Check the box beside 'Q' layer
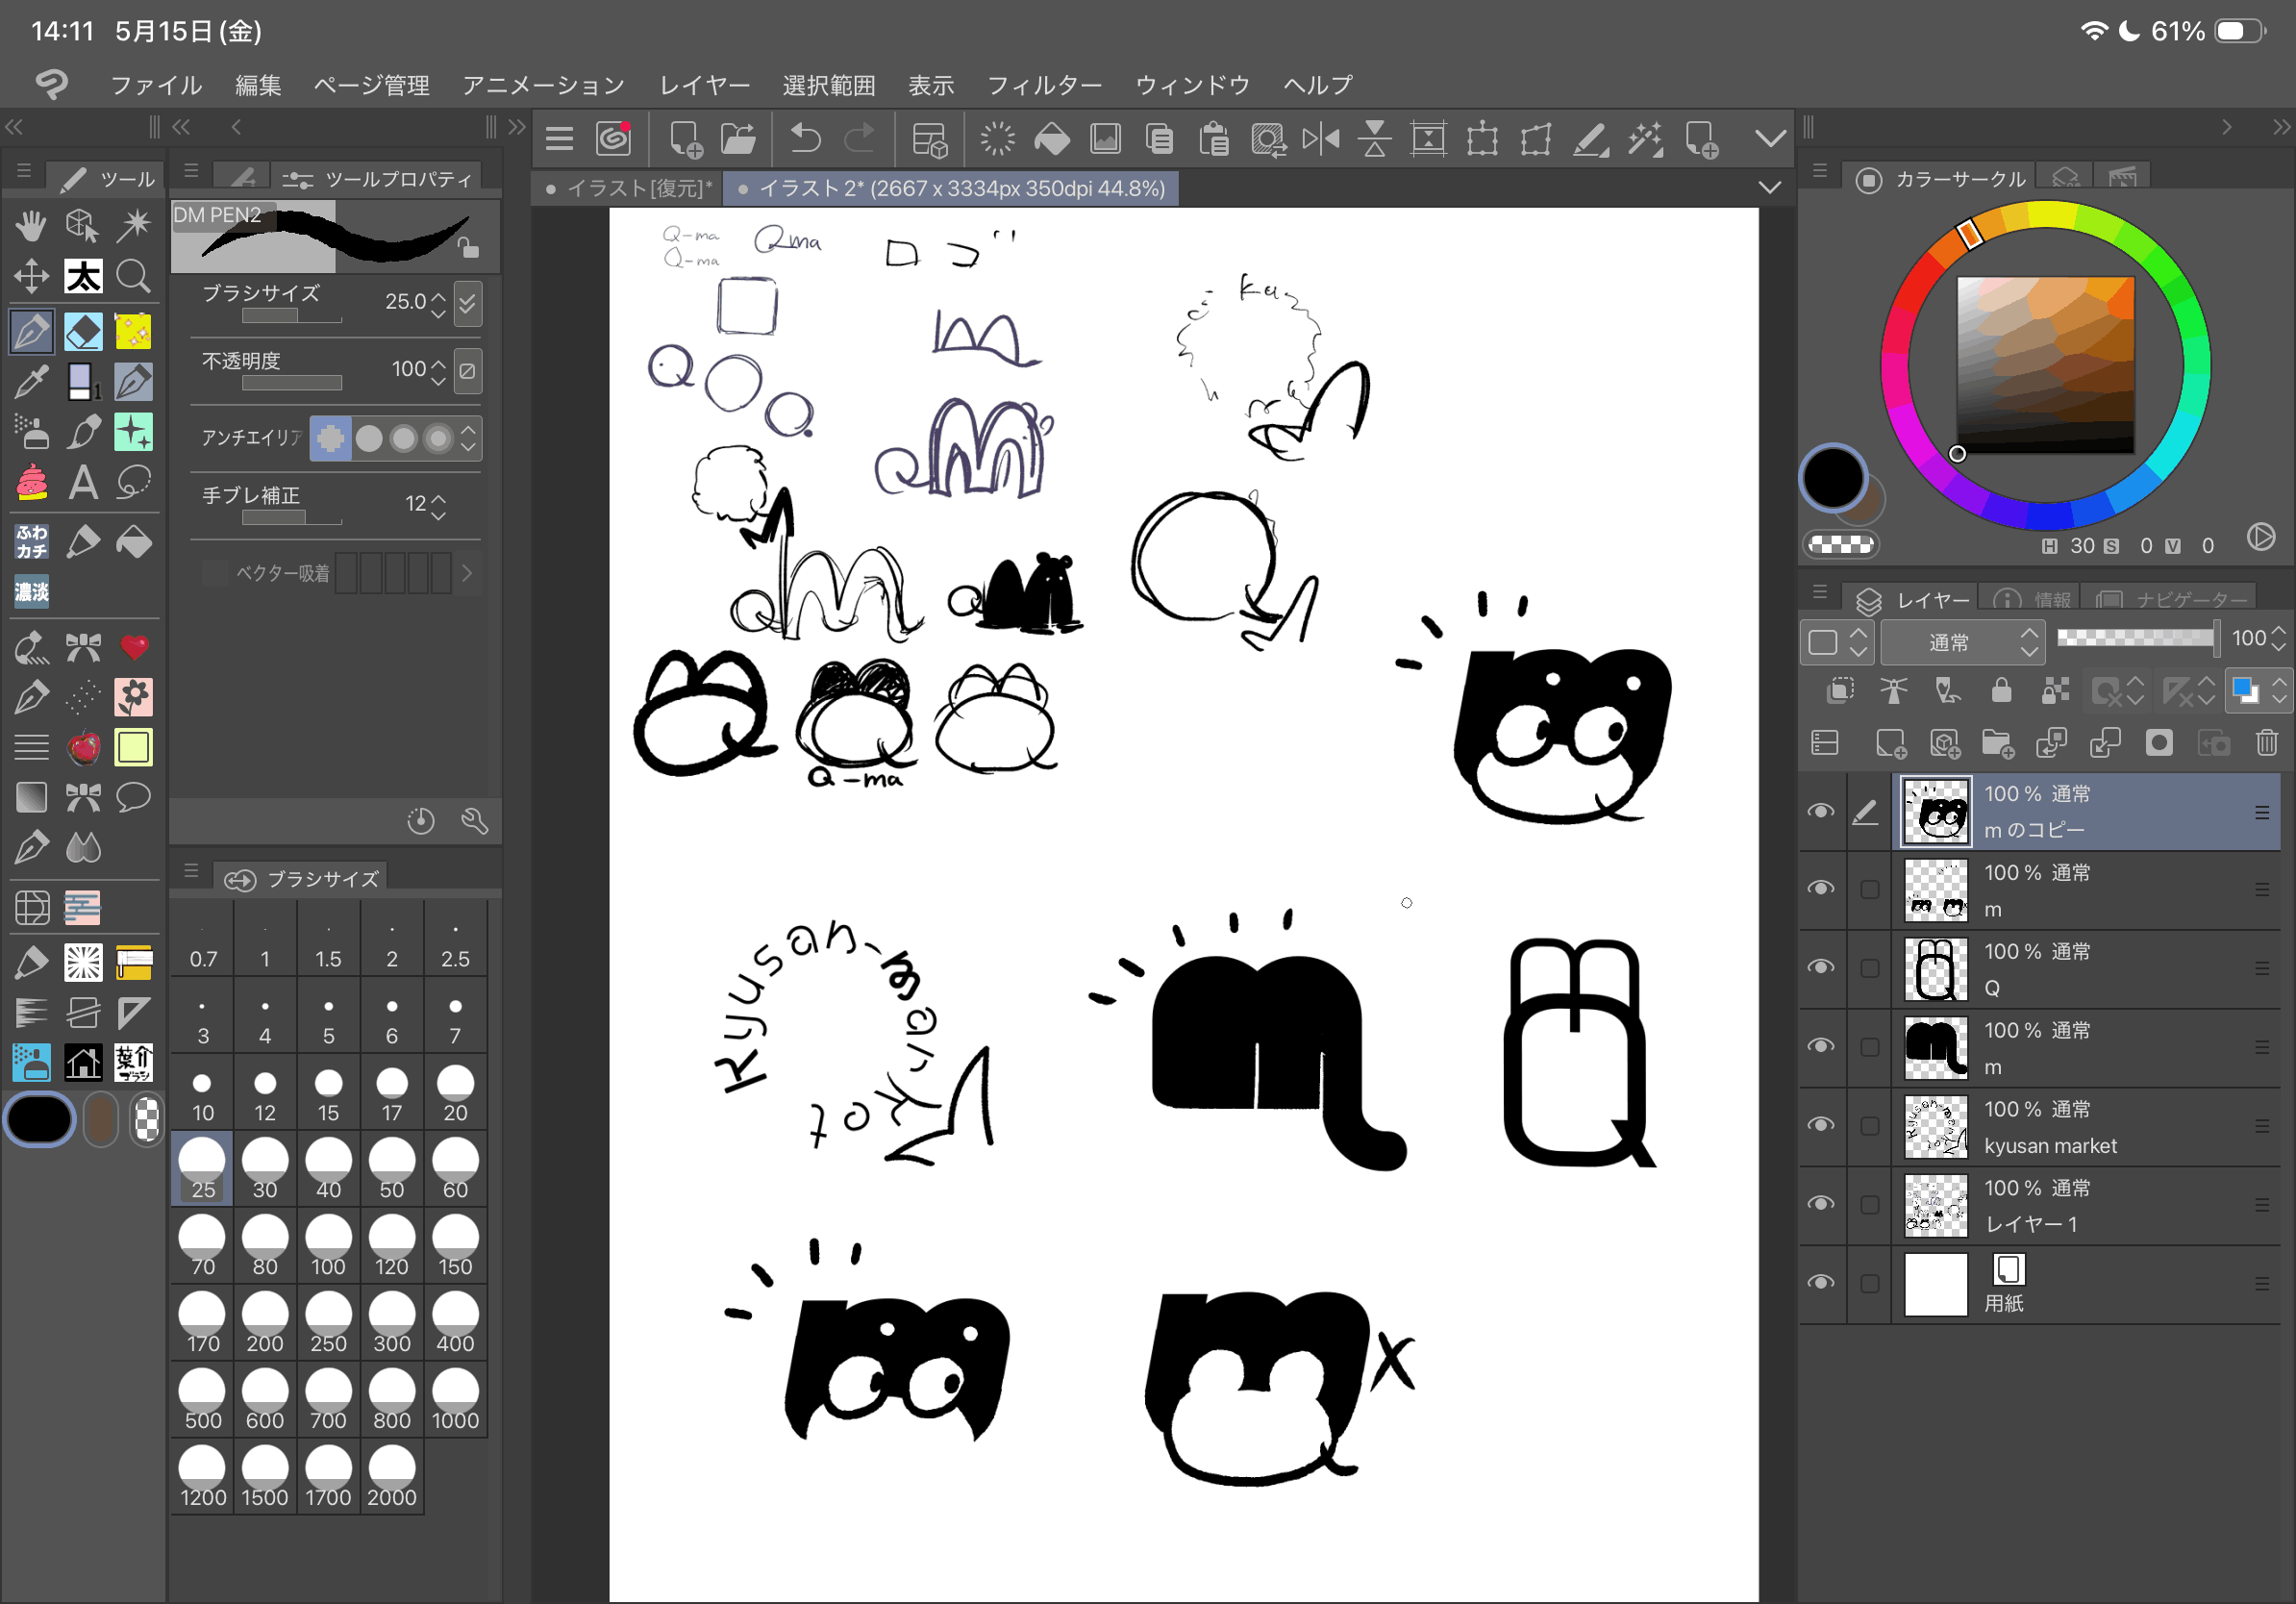 pos(1869,968)
